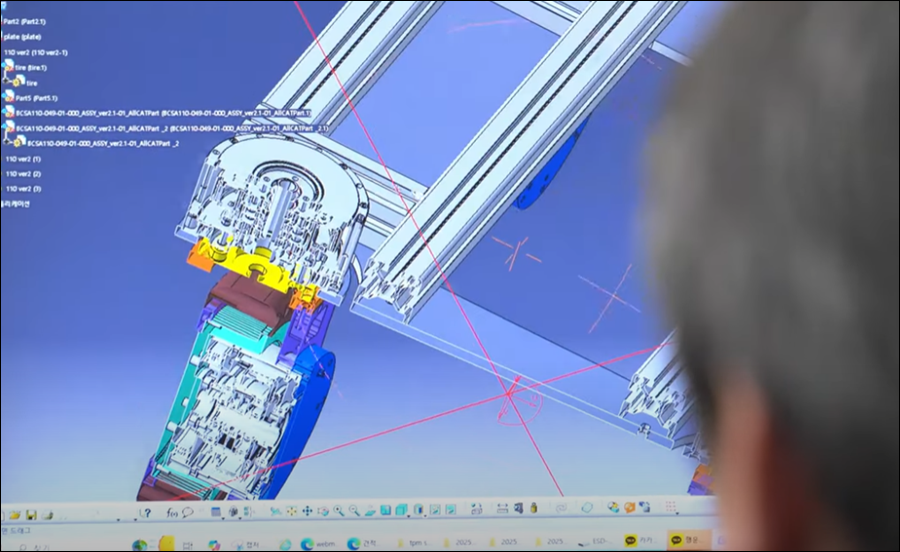Viewport: 900px width, 552px height.
Task: Save the document with the floppy icon
Action: click(x=31, y=515)
